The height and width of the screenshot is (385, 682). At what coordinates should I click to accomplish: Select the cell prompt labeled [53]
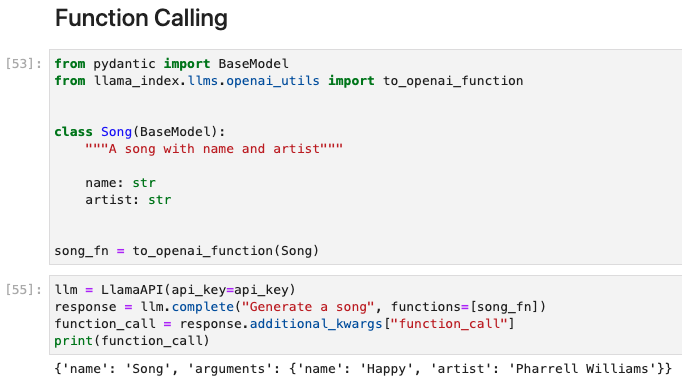[x=24, y=64]
